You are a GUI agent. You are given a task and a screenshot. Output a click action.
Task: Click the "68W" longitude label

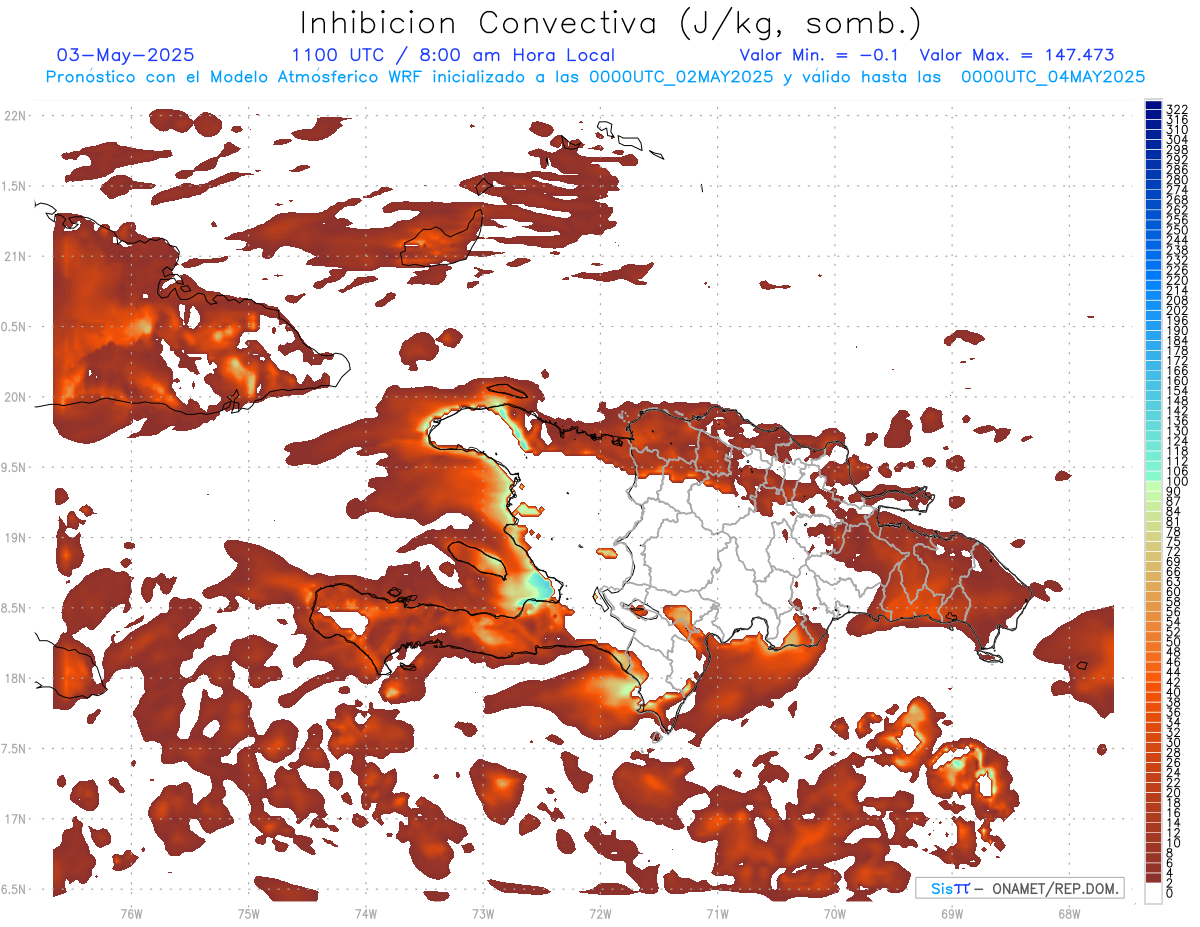point(1069,913)
